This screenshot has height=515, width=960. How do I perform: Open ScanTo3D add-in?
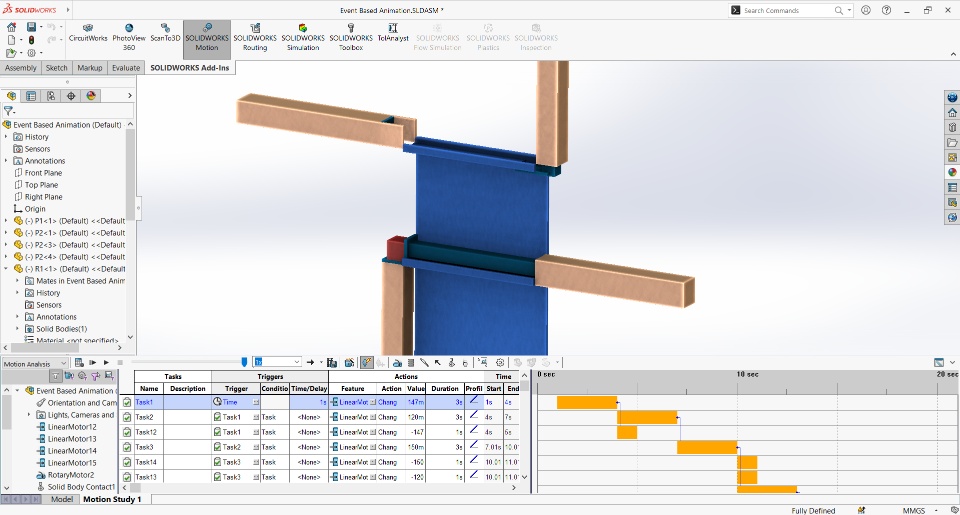tap(165, 33)
